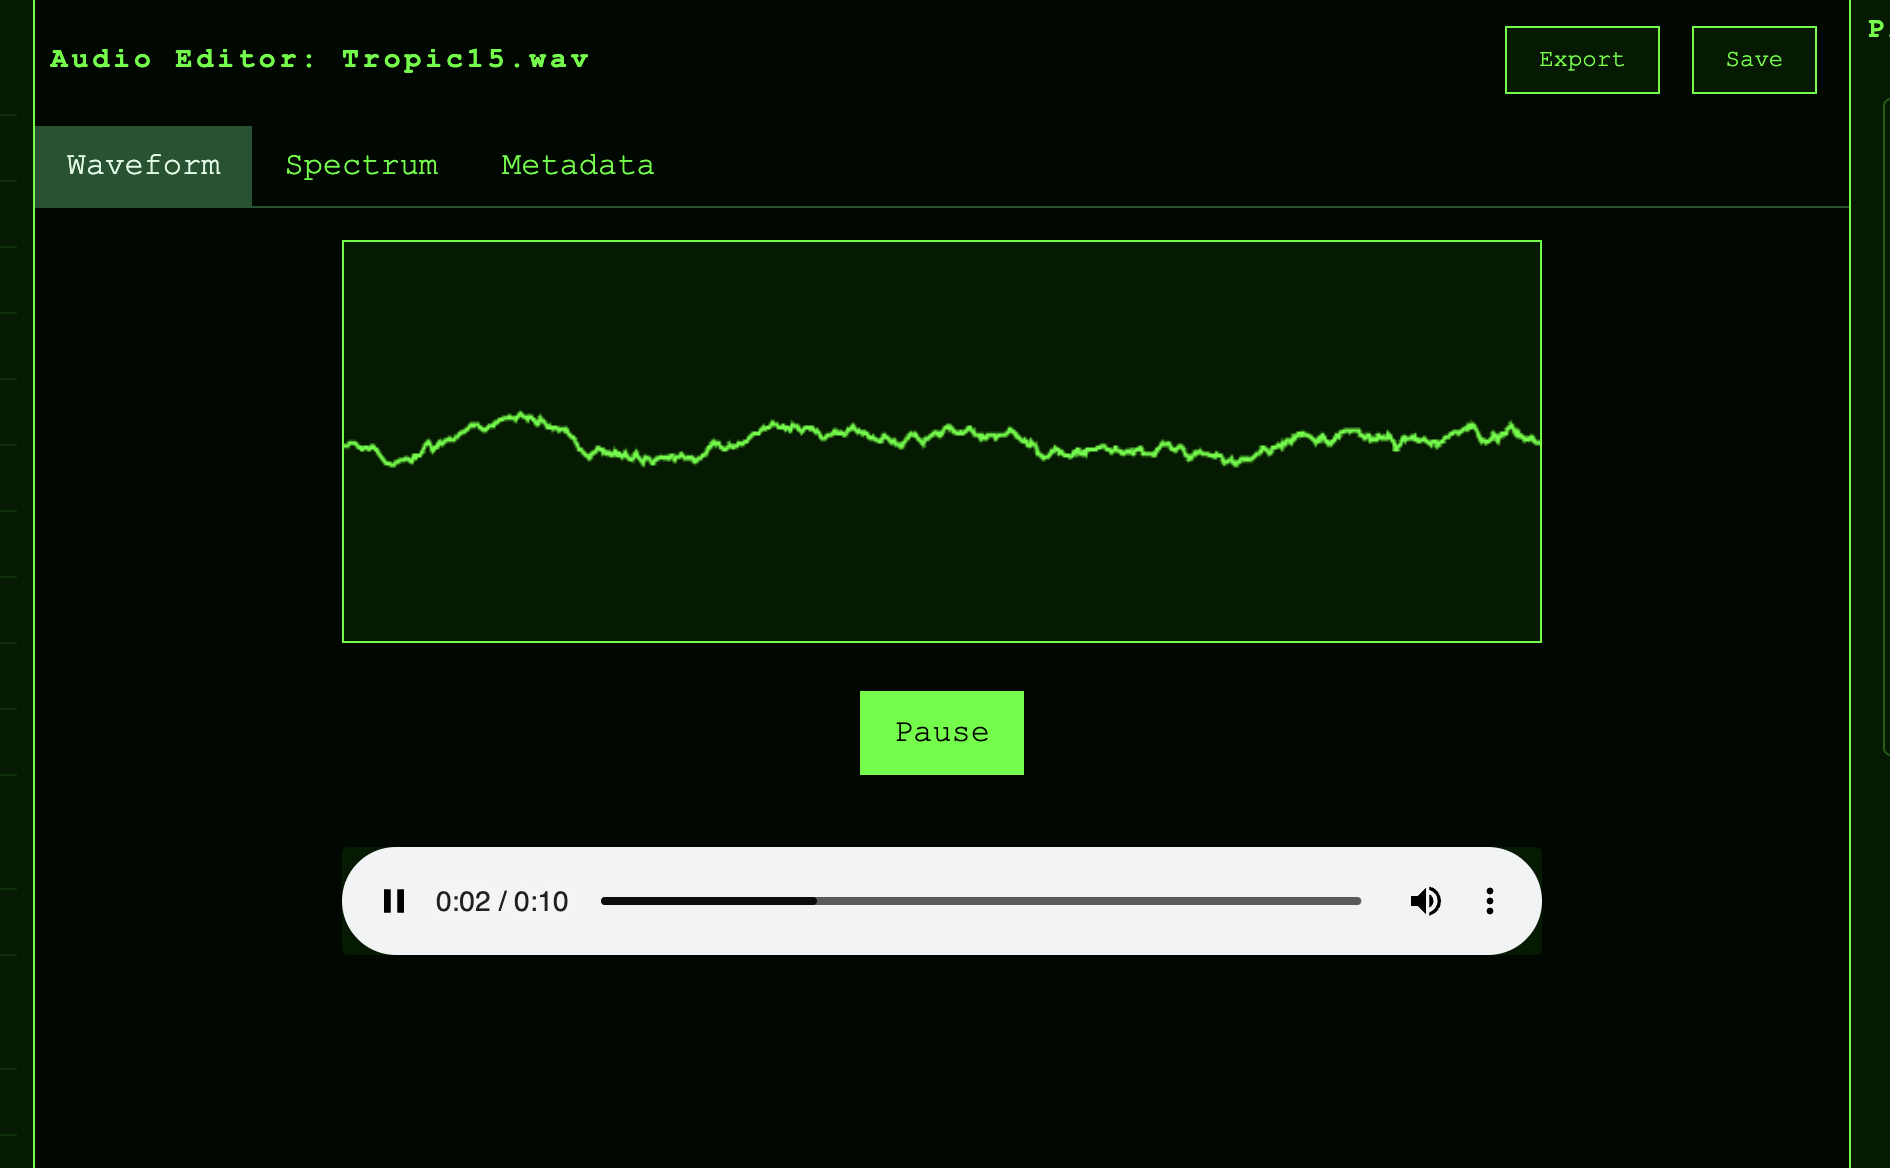Click the tallest waveform peak near the left
Screen dimensions: 1890x1168
[x=520, y=415]
